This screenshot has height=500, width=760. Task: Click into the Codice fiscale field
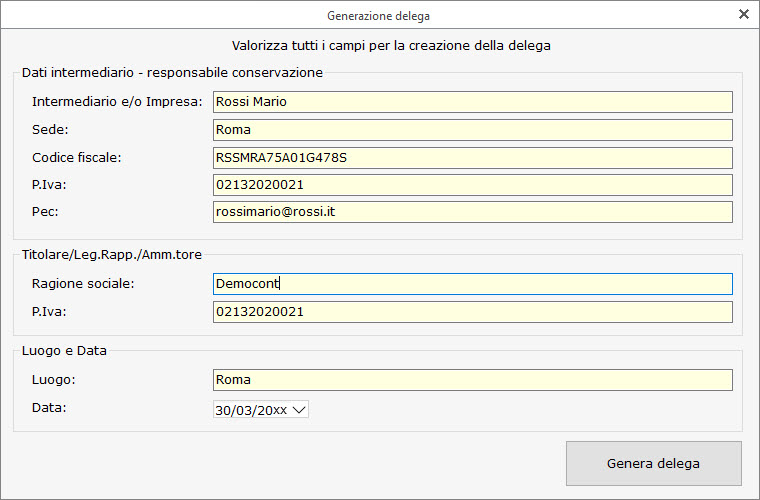point(473,158)
